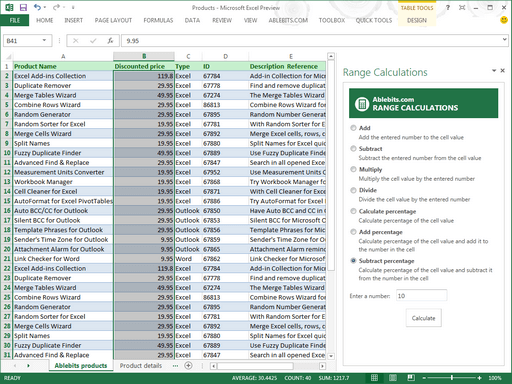The width and height of the screenshot is (512, 384).
Task: Select column A header
Action: (x=63, y=56)
